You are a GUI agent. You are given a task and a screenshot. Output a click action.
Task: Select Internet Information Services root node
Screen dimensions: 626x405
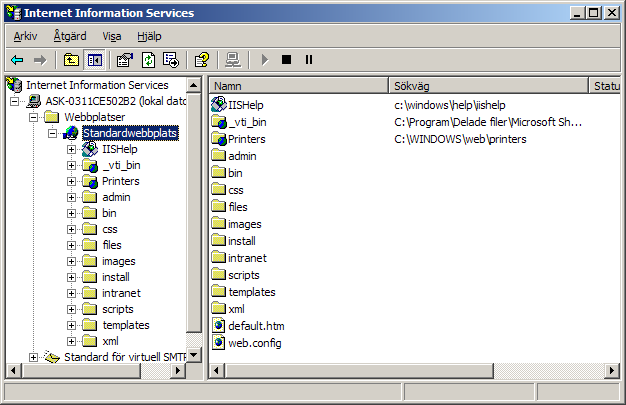click(x=97, y=85)
